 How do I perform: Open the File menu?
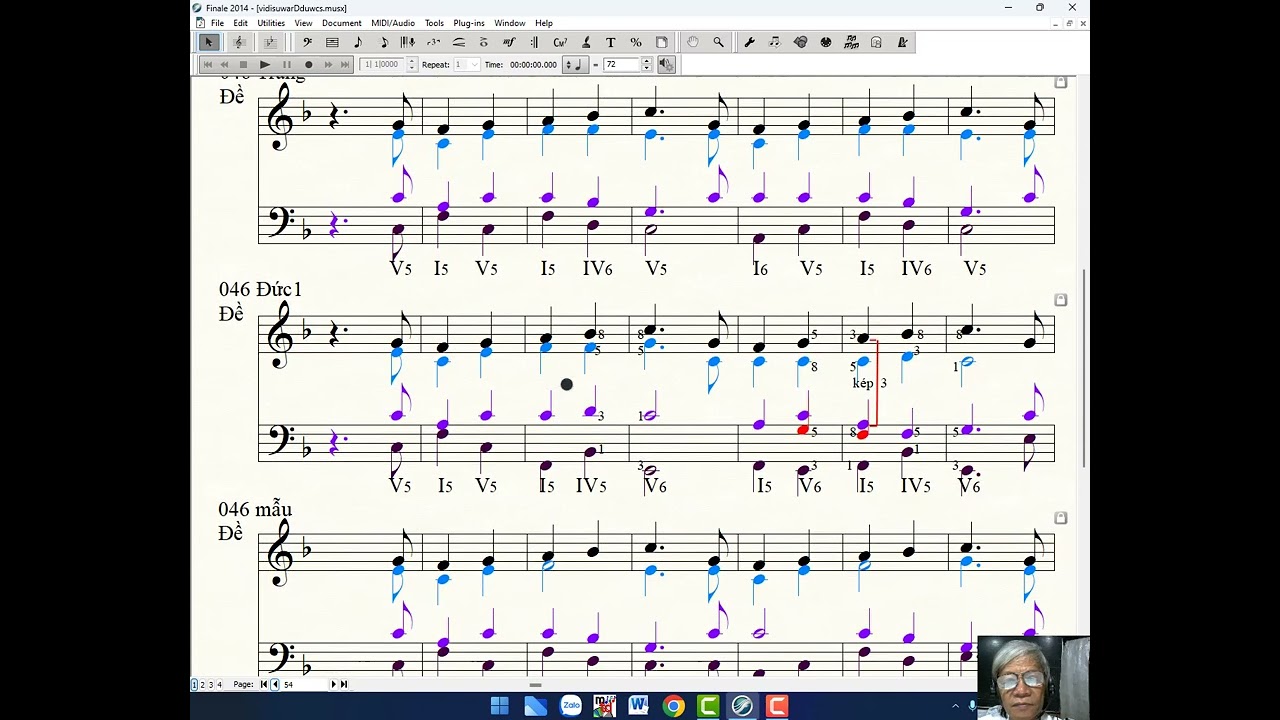(x=217, y=23)
